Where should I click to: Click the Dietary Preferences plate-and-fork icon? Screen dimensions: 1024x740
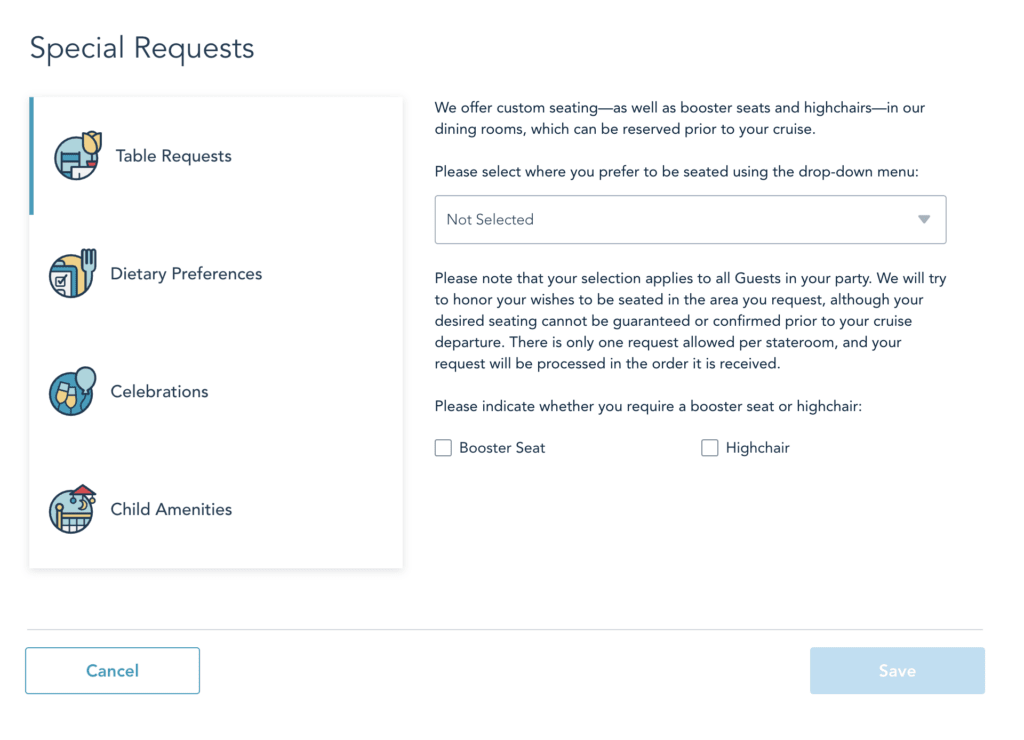(72, 273)
